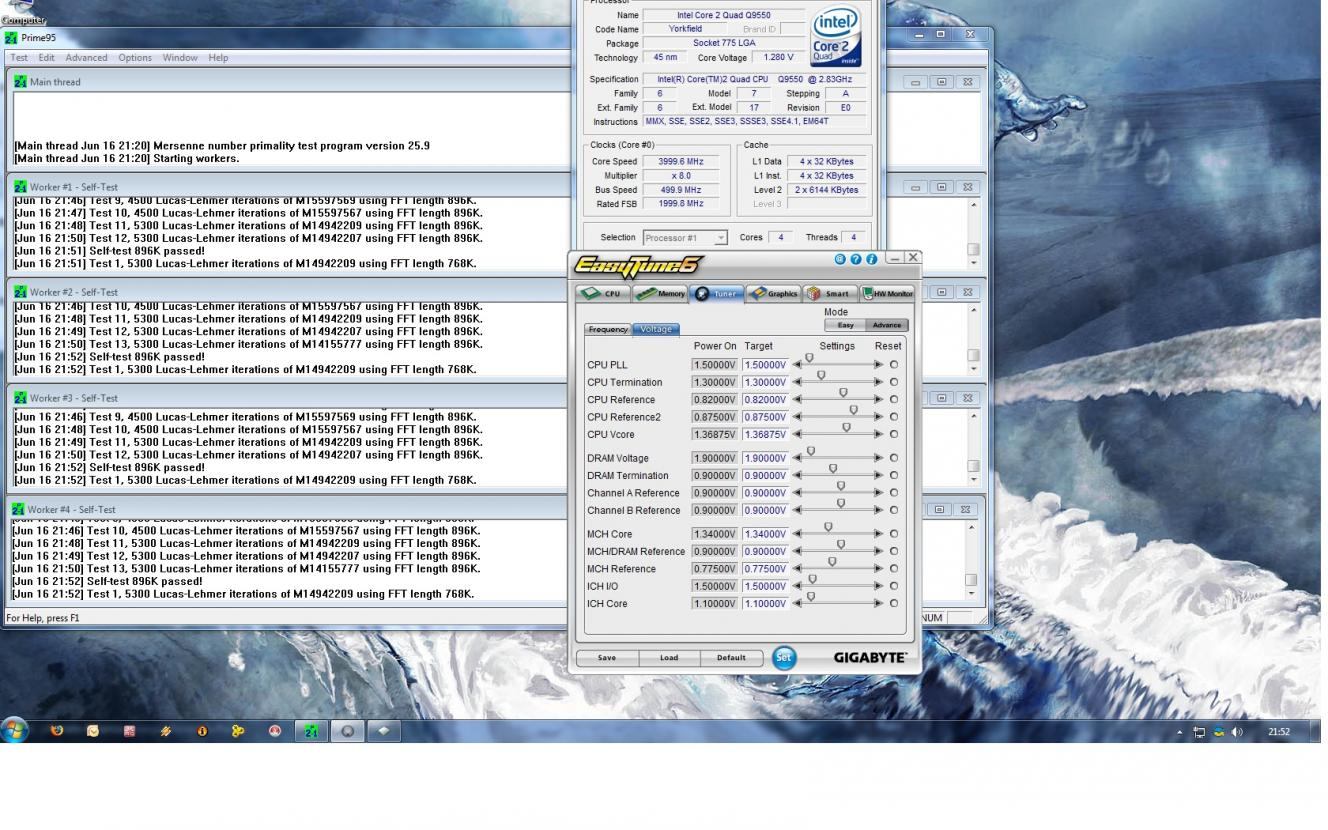The height and width of the screenshot is (830, 1328).
Task: Click the CPU Vcore target value field
Action: (x=765, y=434)
